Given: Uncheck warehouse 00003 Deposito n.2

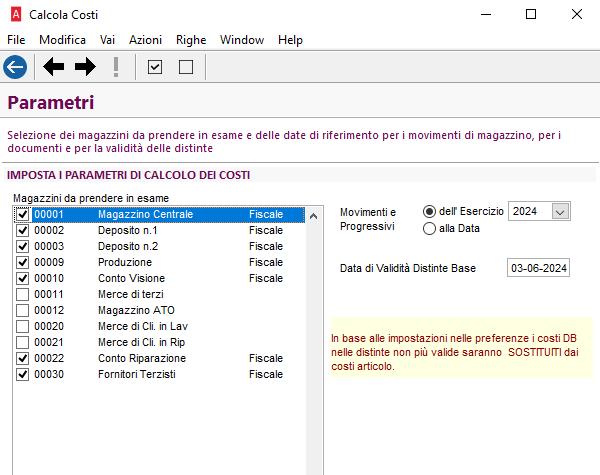Looking at the screenshot, I should 23,246.
